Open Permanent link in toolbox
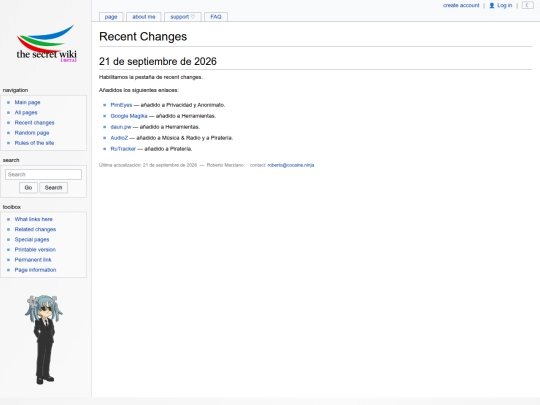The height and width of the screenshot is (405, 540). [x=33, y=260]
